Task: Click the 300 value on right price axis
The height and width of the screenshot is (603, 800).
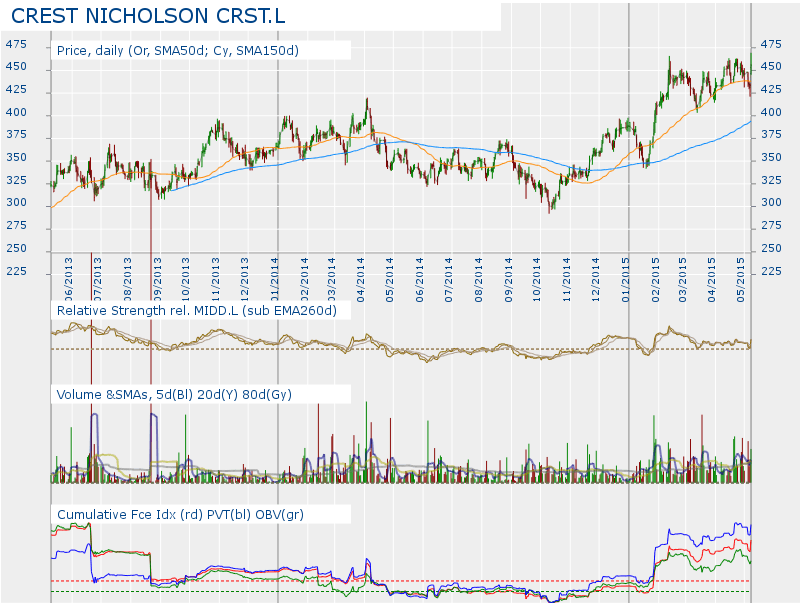Action: (771, 203)
